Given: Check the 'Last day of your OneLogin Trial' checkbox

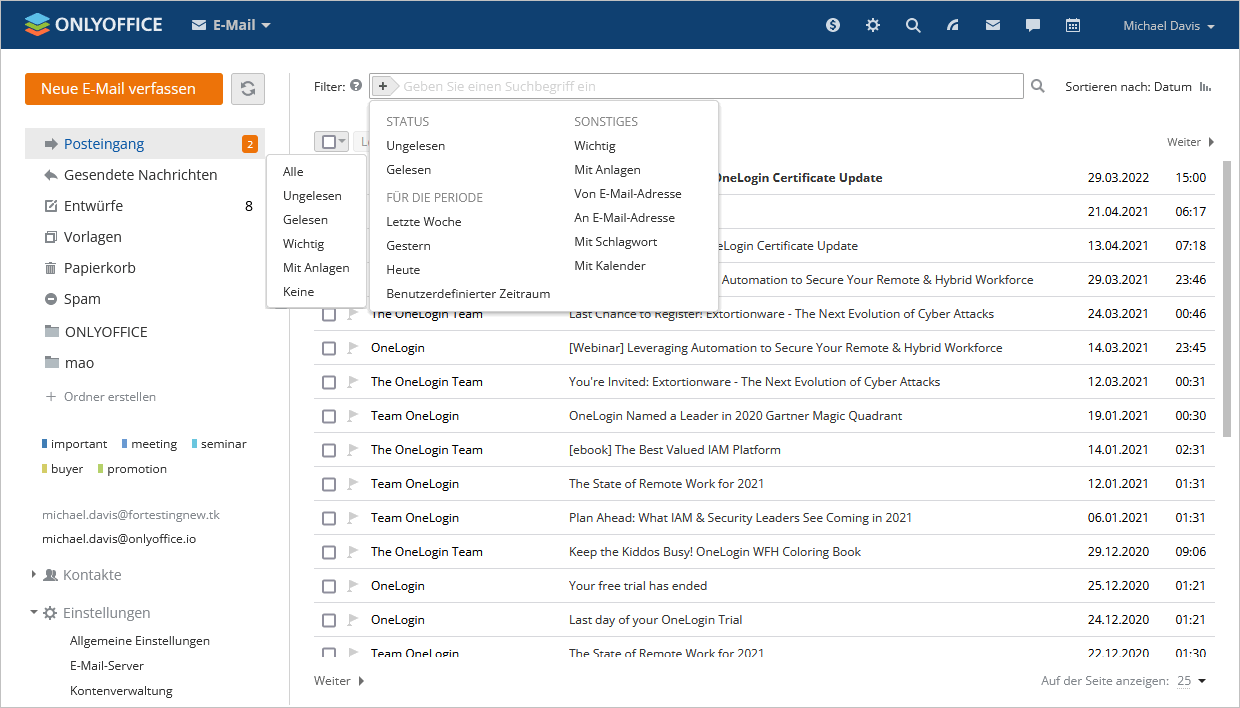Looking at the screenshot, I should coord(328,620).
